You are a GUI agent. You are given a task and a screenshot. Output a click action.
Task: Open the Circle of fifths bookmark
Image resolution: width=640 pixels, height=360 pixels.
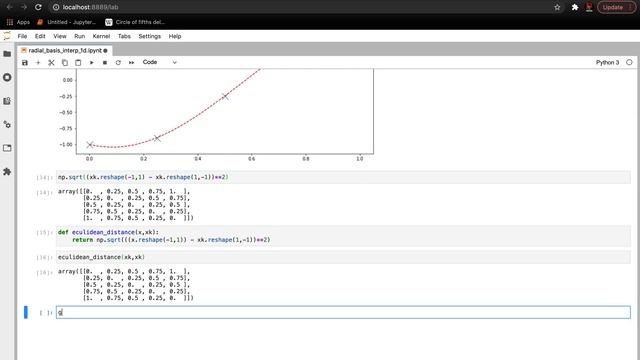pyautogui.click(x=135, y=22)
